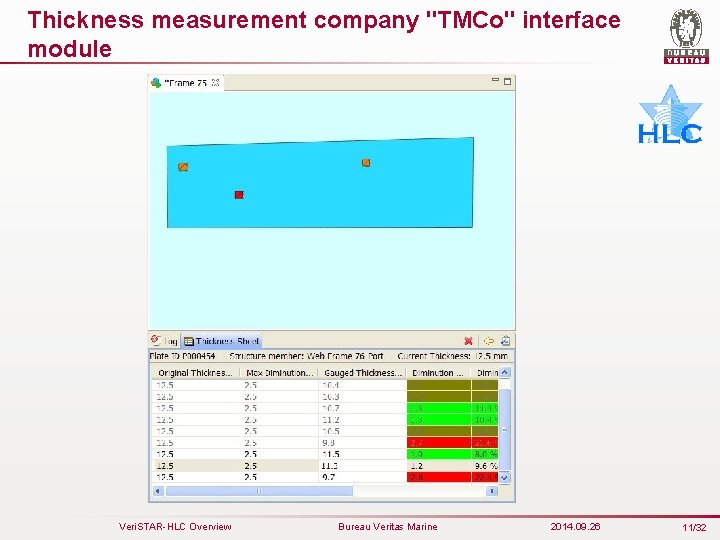This screenshot has width=720, height=540.
Task: Open the Thickness Sheet tab
Action: 222,341
